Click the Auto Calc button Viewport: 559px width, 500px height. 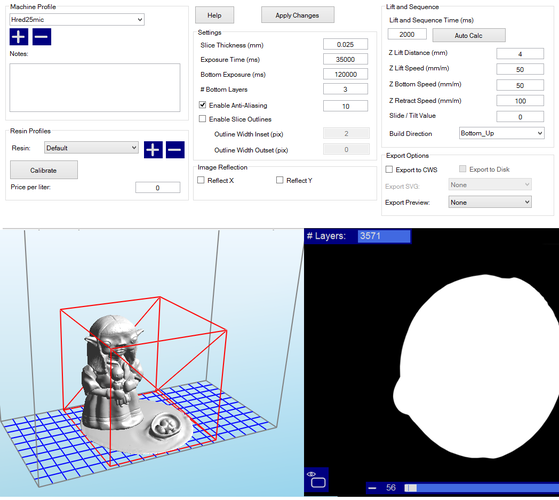(469, 35)
